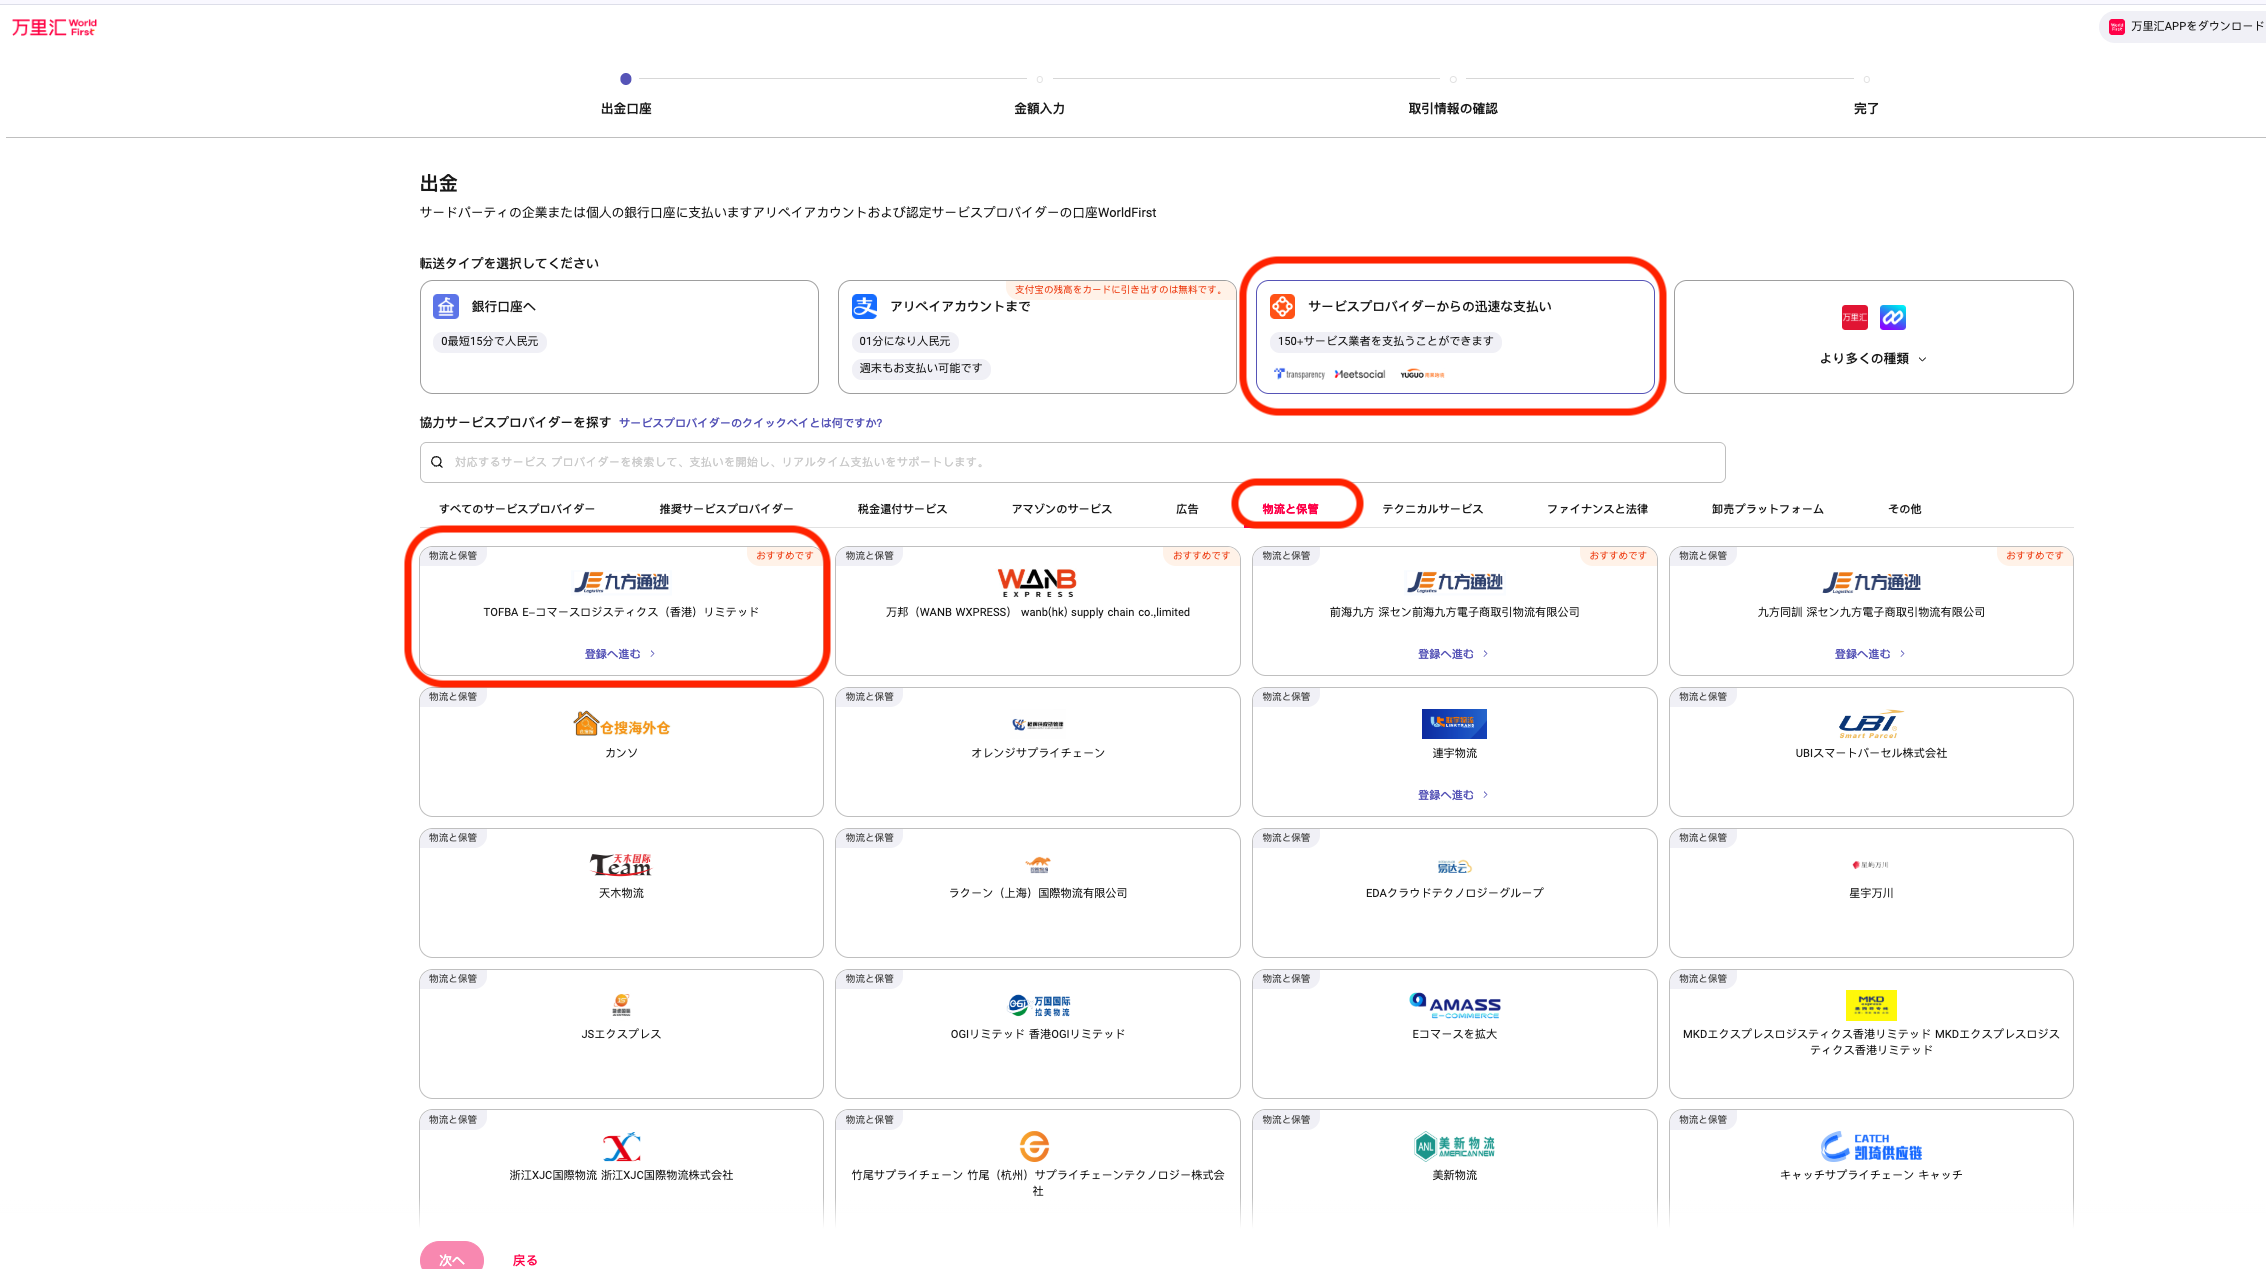Switch to the テクニカルサービス tab

point(1432,509)
